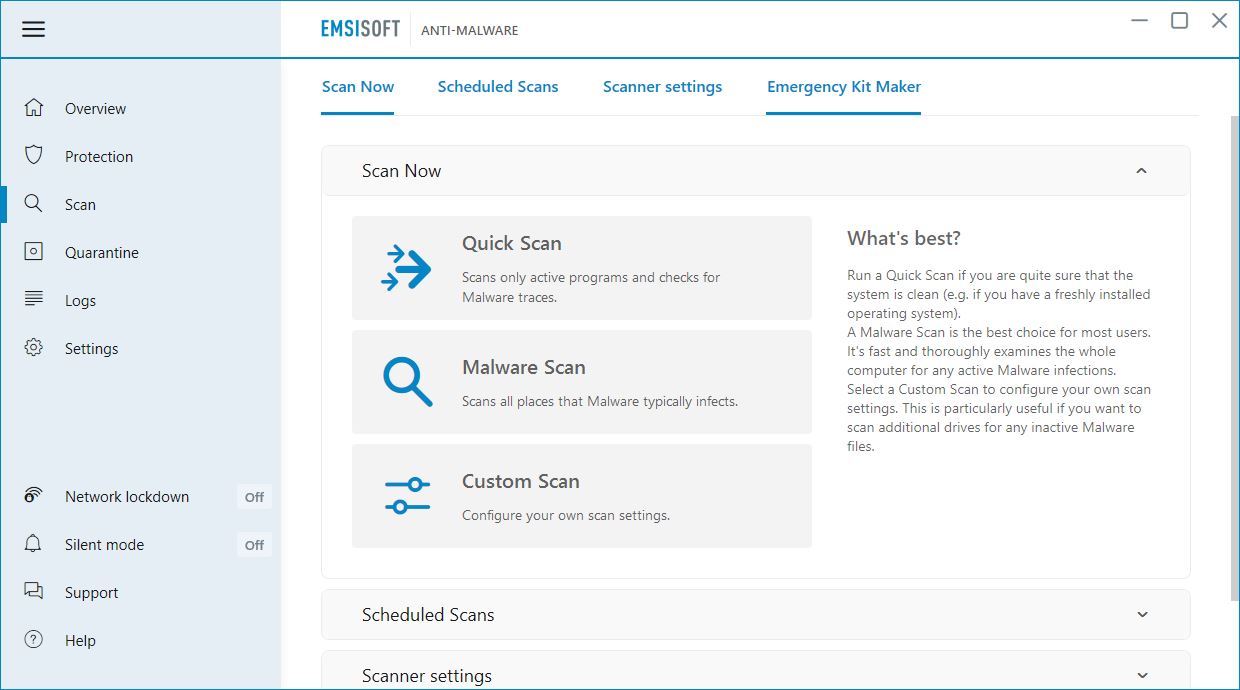Image resolution: width=1240 pixels, height=690 pixels.
Task: Click the Protection shield icon
Action: coord(34,156)
